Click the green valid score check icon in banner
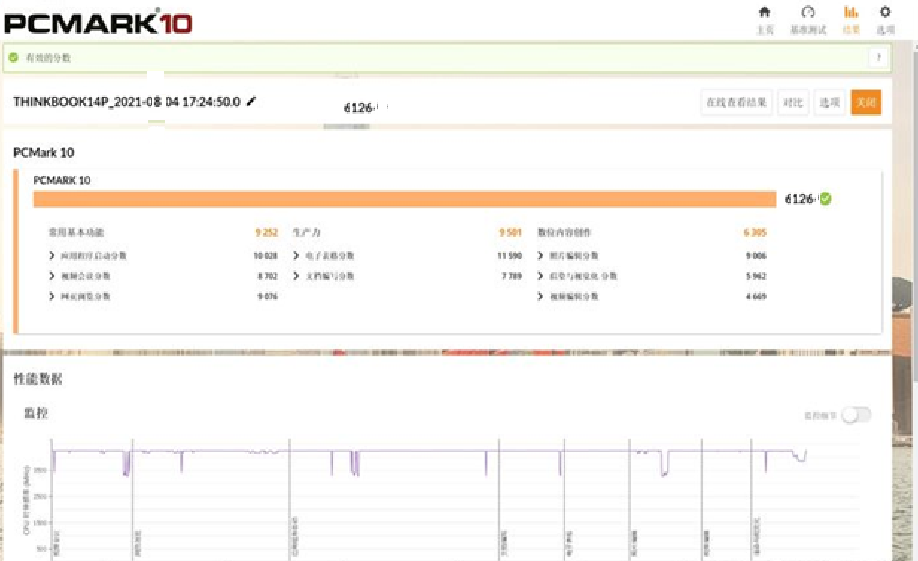This screenshot has width=918, height=561. click(x=13, y=57)
